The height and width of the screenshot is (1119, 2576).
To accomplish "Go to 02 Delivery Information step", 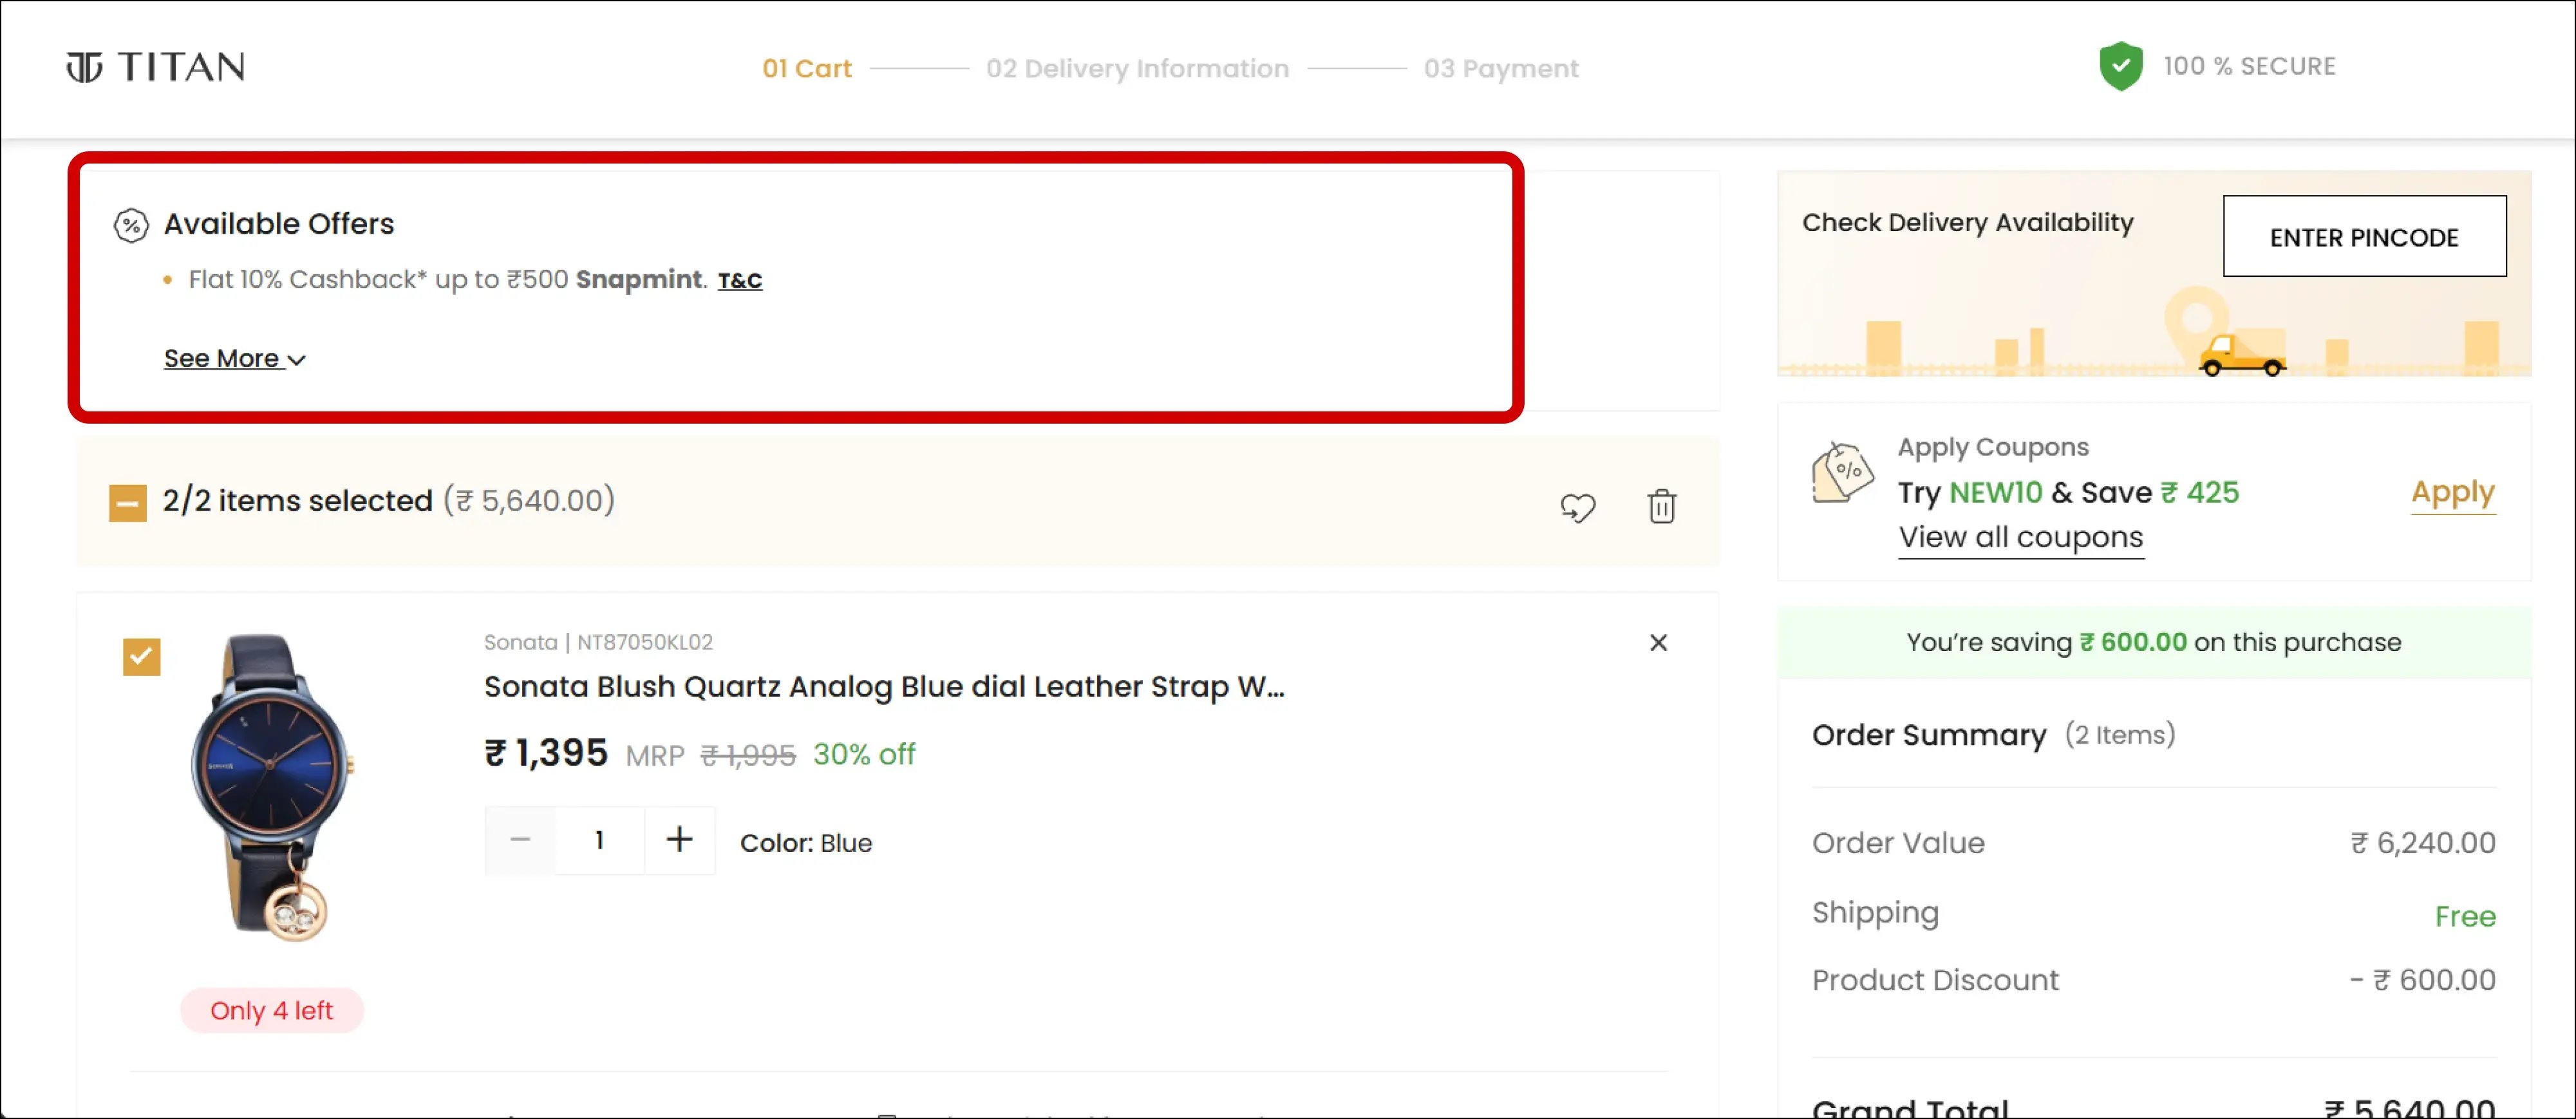I will click(x=1137, y=69).
